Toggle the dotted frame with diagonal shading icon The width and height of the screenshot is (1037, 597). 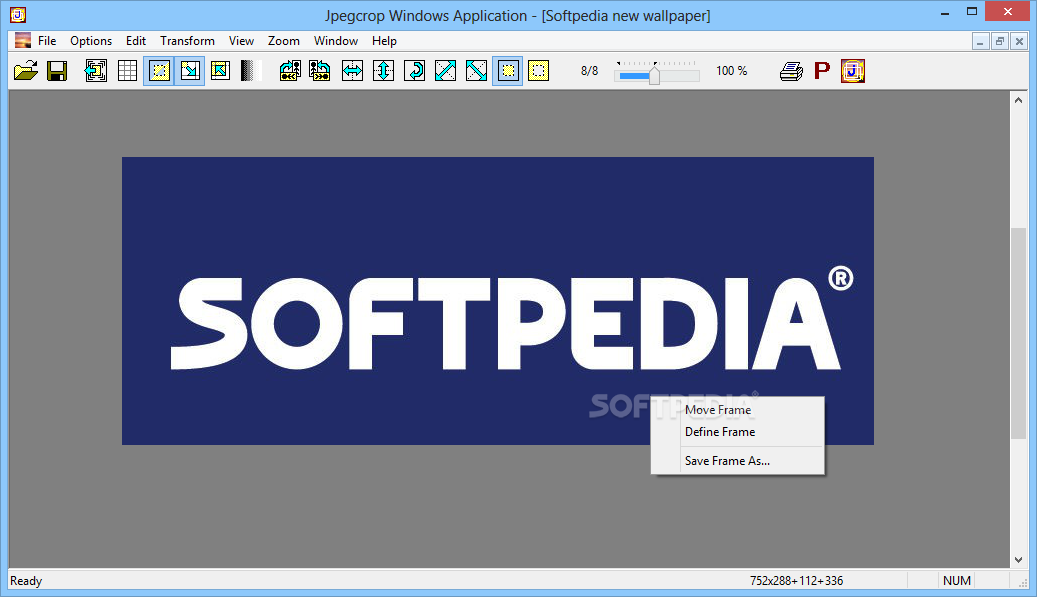click(159, 71)
